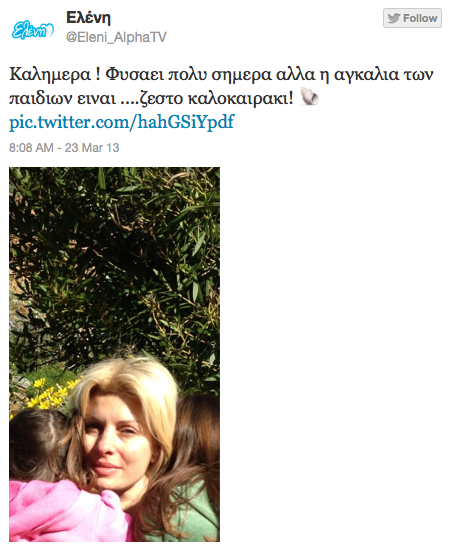Open the tweet timestamp 8:08 AM
Image resolution: width=453 pixels, height=556 pixels.
coord(31,148)
